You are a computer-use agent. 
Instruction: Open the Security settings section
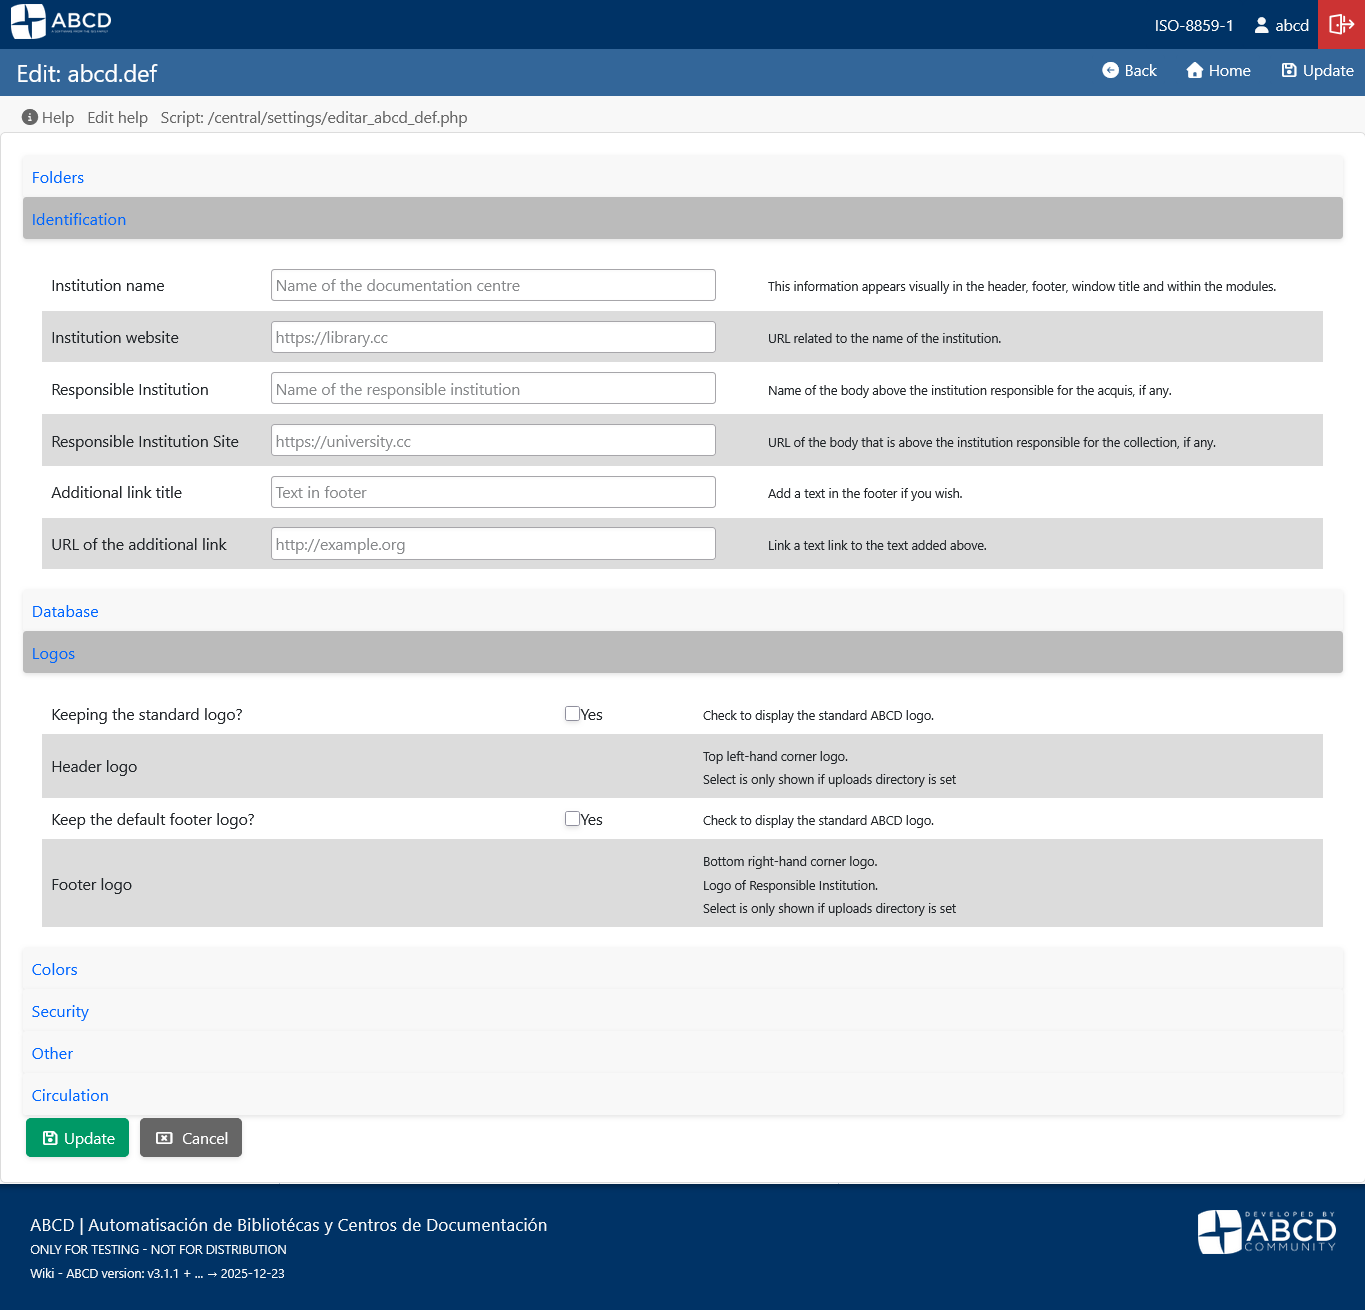tap(60, 1011)
